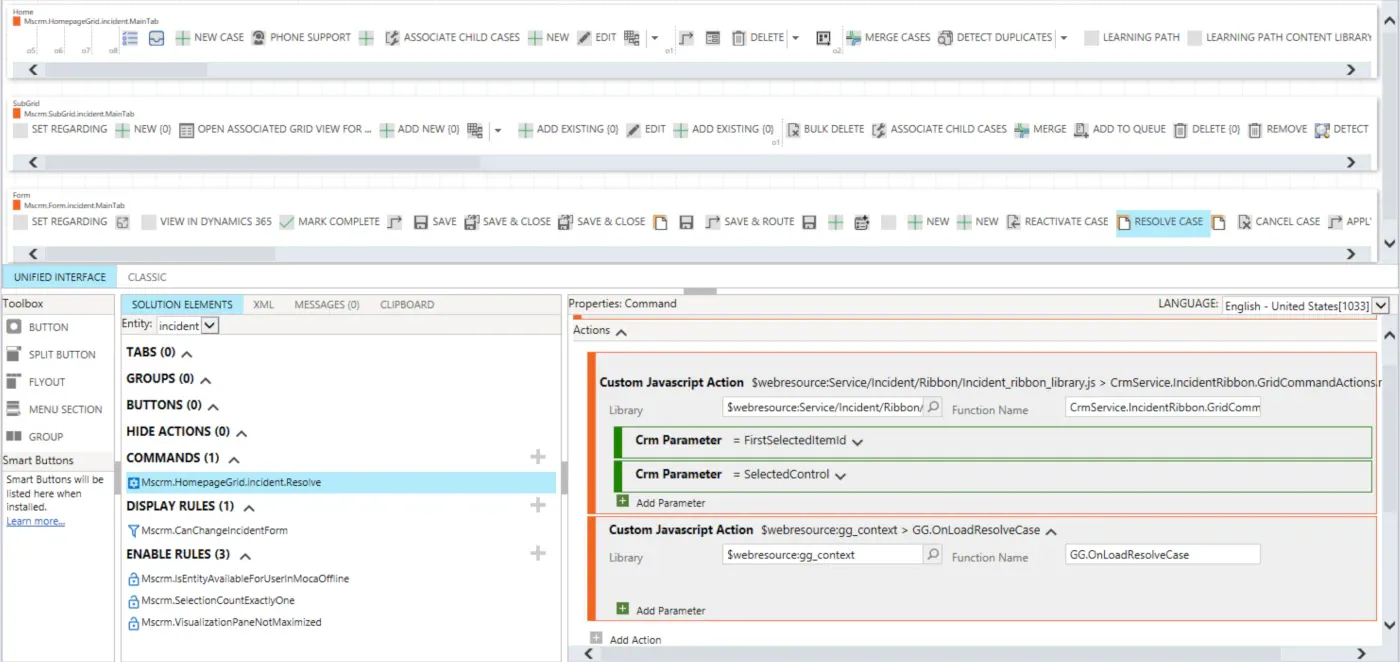Select BULK DELETE in SubGrid ribbon

825,129
